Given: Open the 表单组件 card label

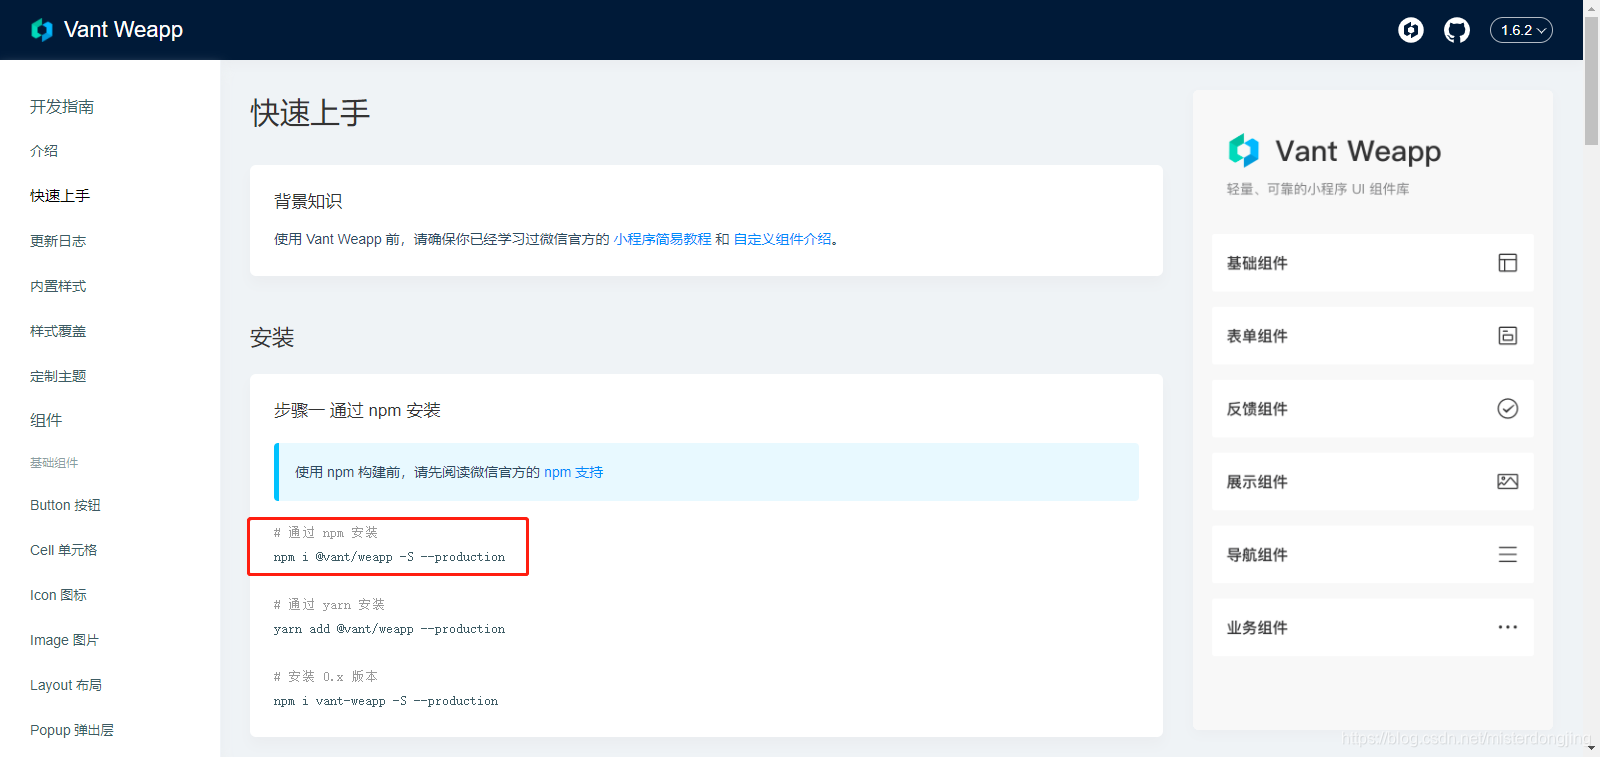Looking at the screenshot, I should [1257, 336].
